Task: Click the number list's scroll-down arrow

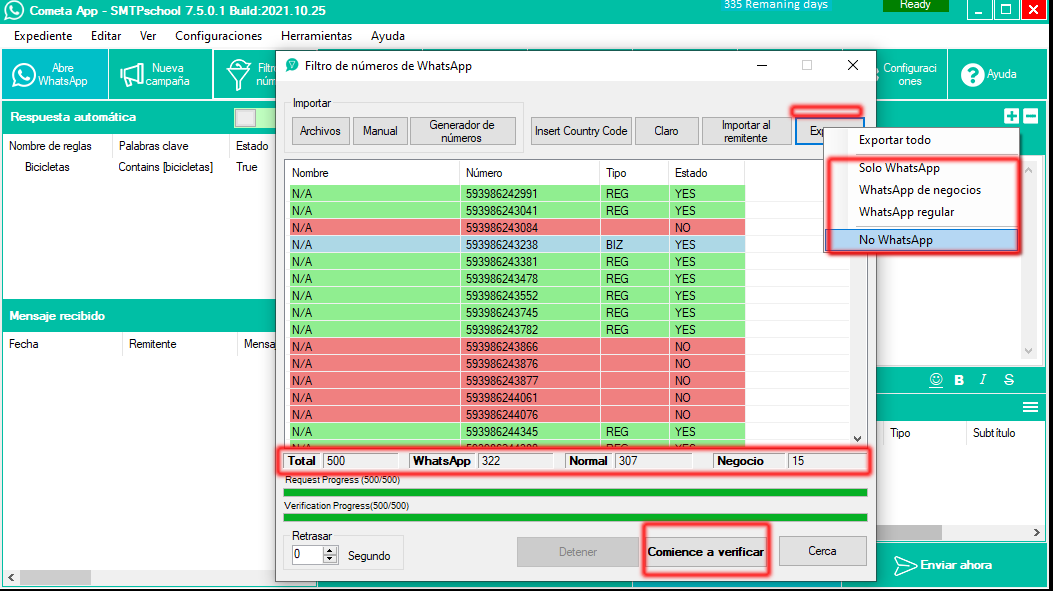Action: click(x=858, y=439)
